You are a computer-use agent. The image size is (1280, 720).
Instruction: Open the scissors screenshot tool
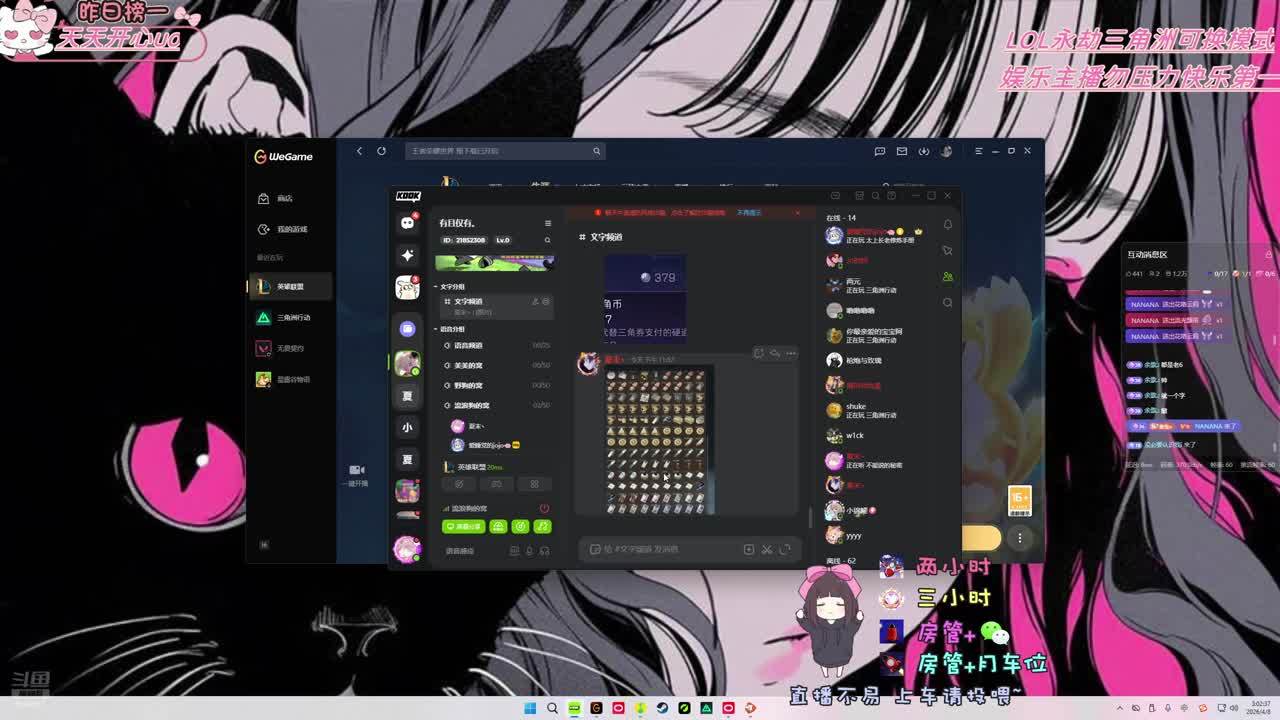[x=767, y=549]
